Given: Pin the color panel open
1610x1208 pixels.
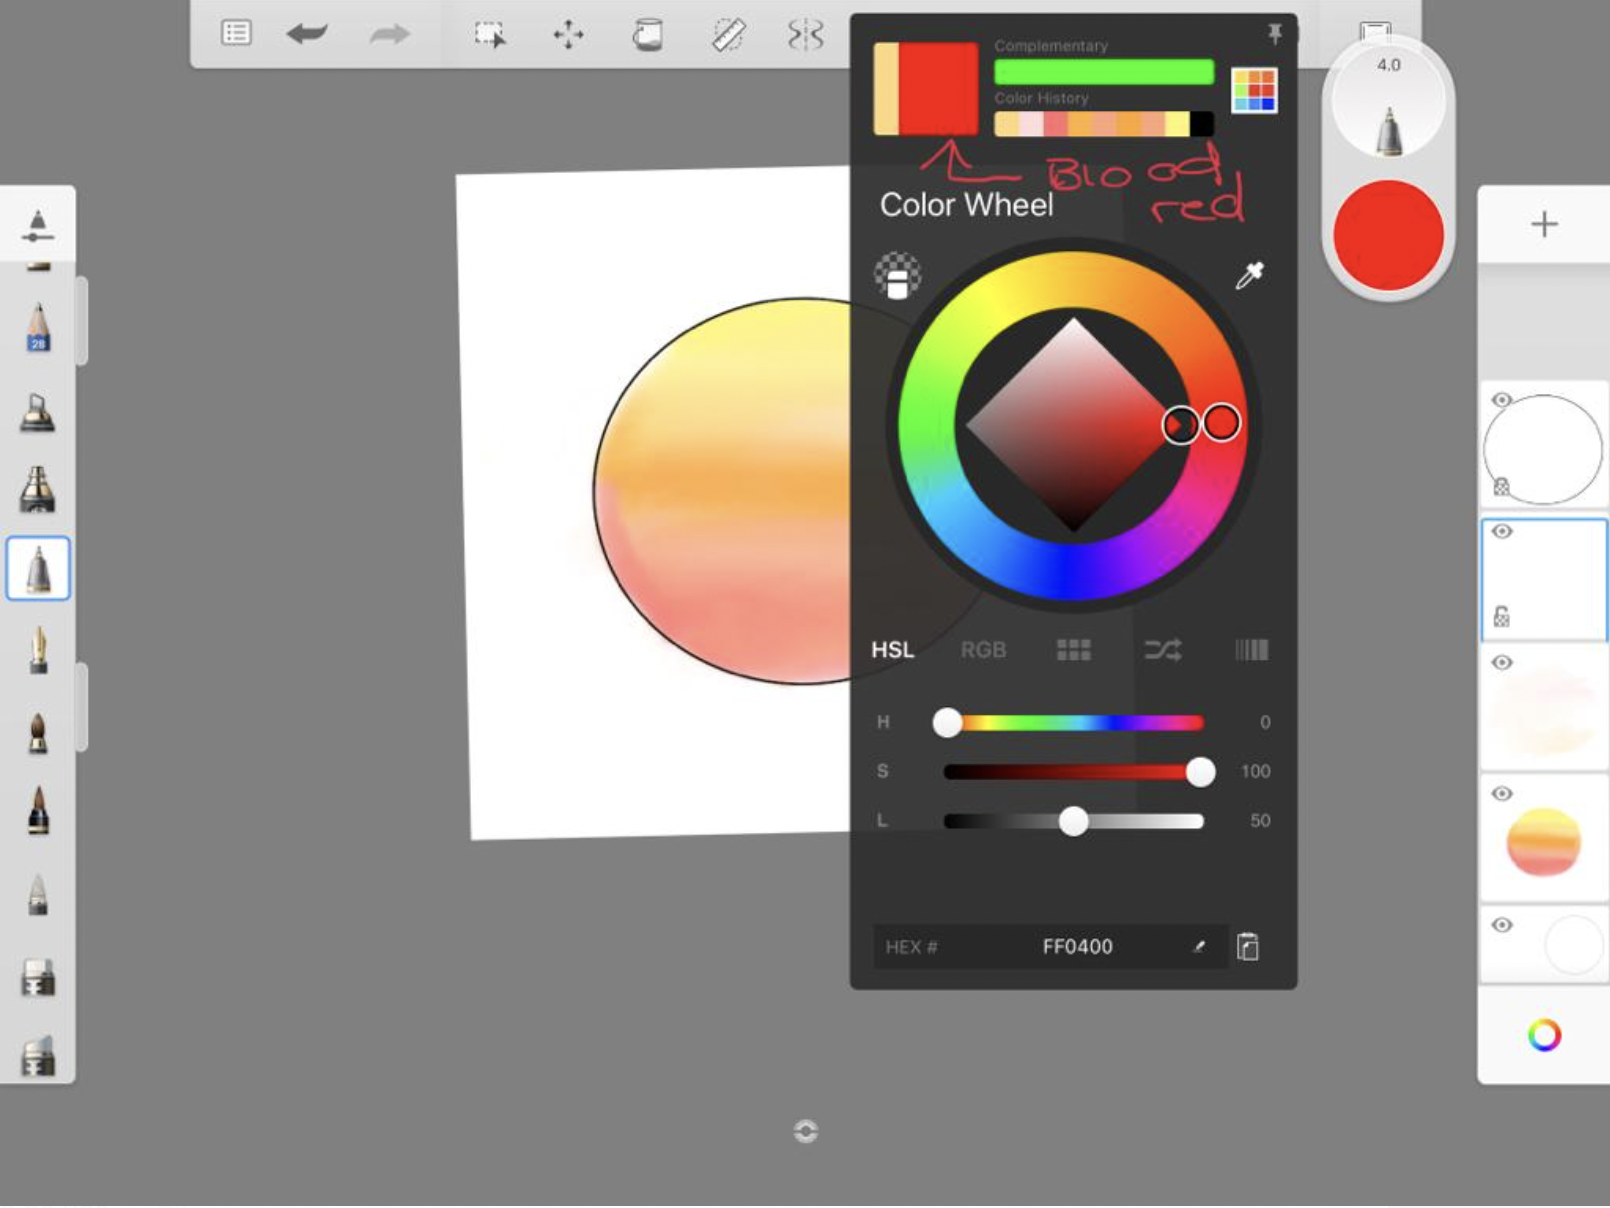Looking at the screenshot, I should click(x=1275, y=34).
